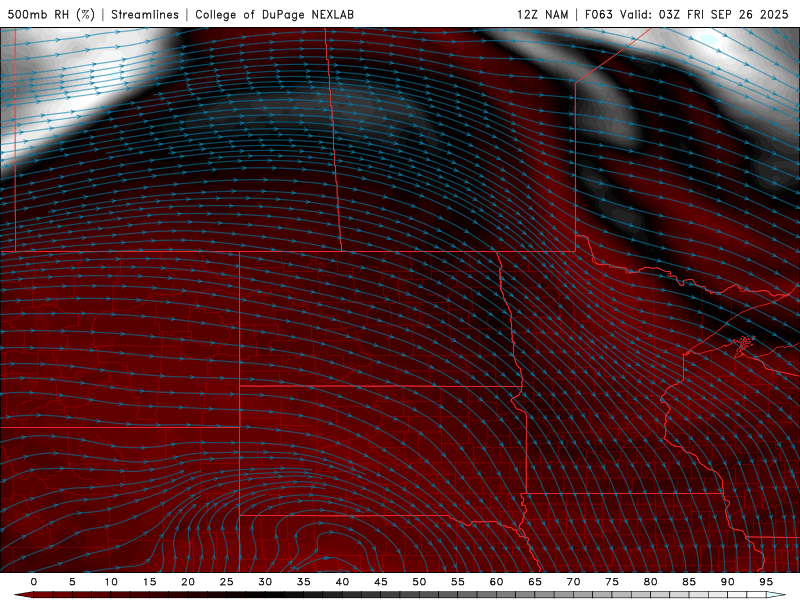Click the '85' colorbar scale label
This screenshot has height=600, width=800.
click(x=689, y=582)
